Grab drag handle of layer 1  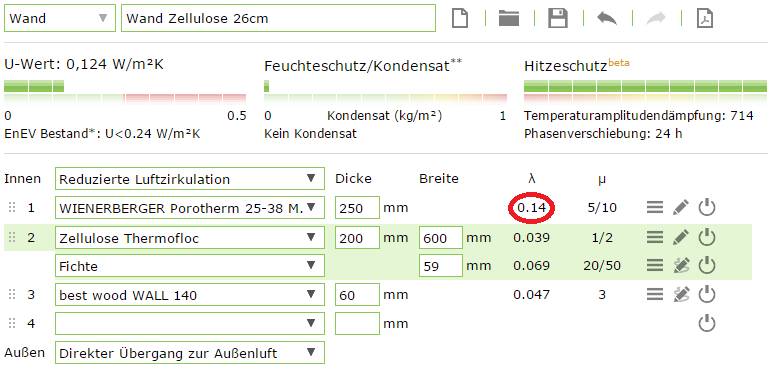[x=12, y=207]
